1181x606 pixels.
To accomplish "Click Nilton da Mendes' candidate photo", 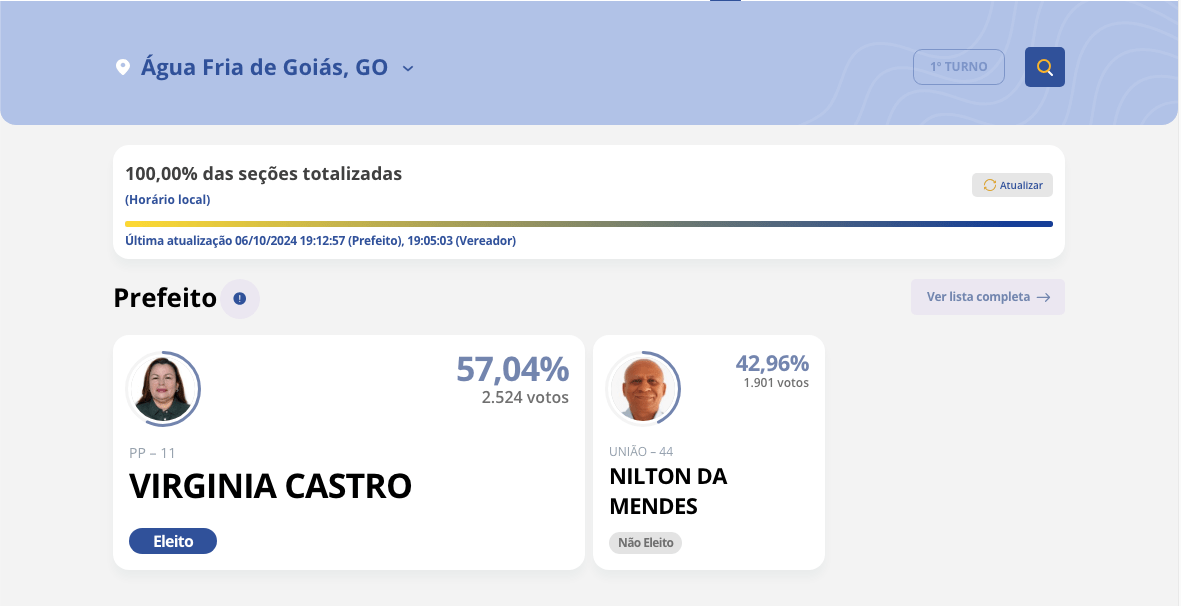I will coord(643,389).
